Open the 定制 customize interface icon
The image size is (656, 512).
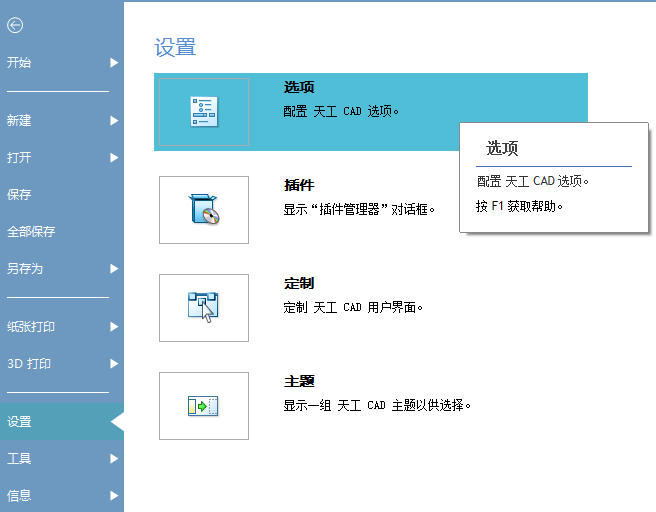[x=204, y=307]
